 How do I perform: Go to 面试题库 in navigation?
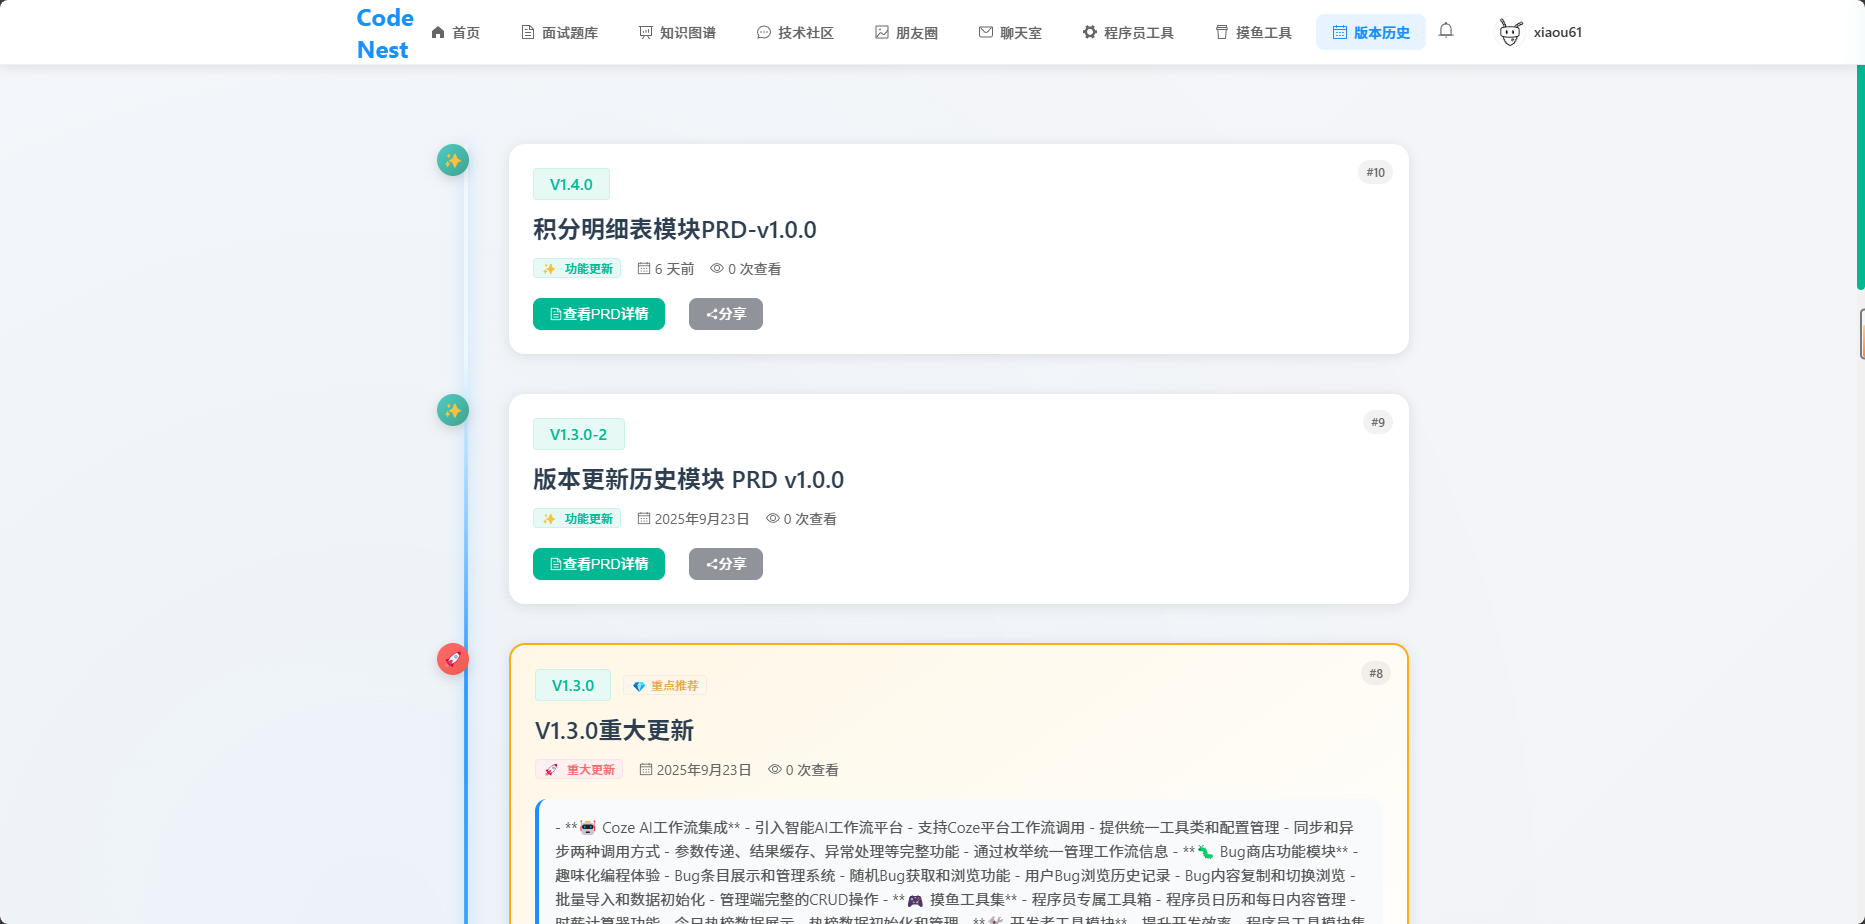tap(559, 33)
